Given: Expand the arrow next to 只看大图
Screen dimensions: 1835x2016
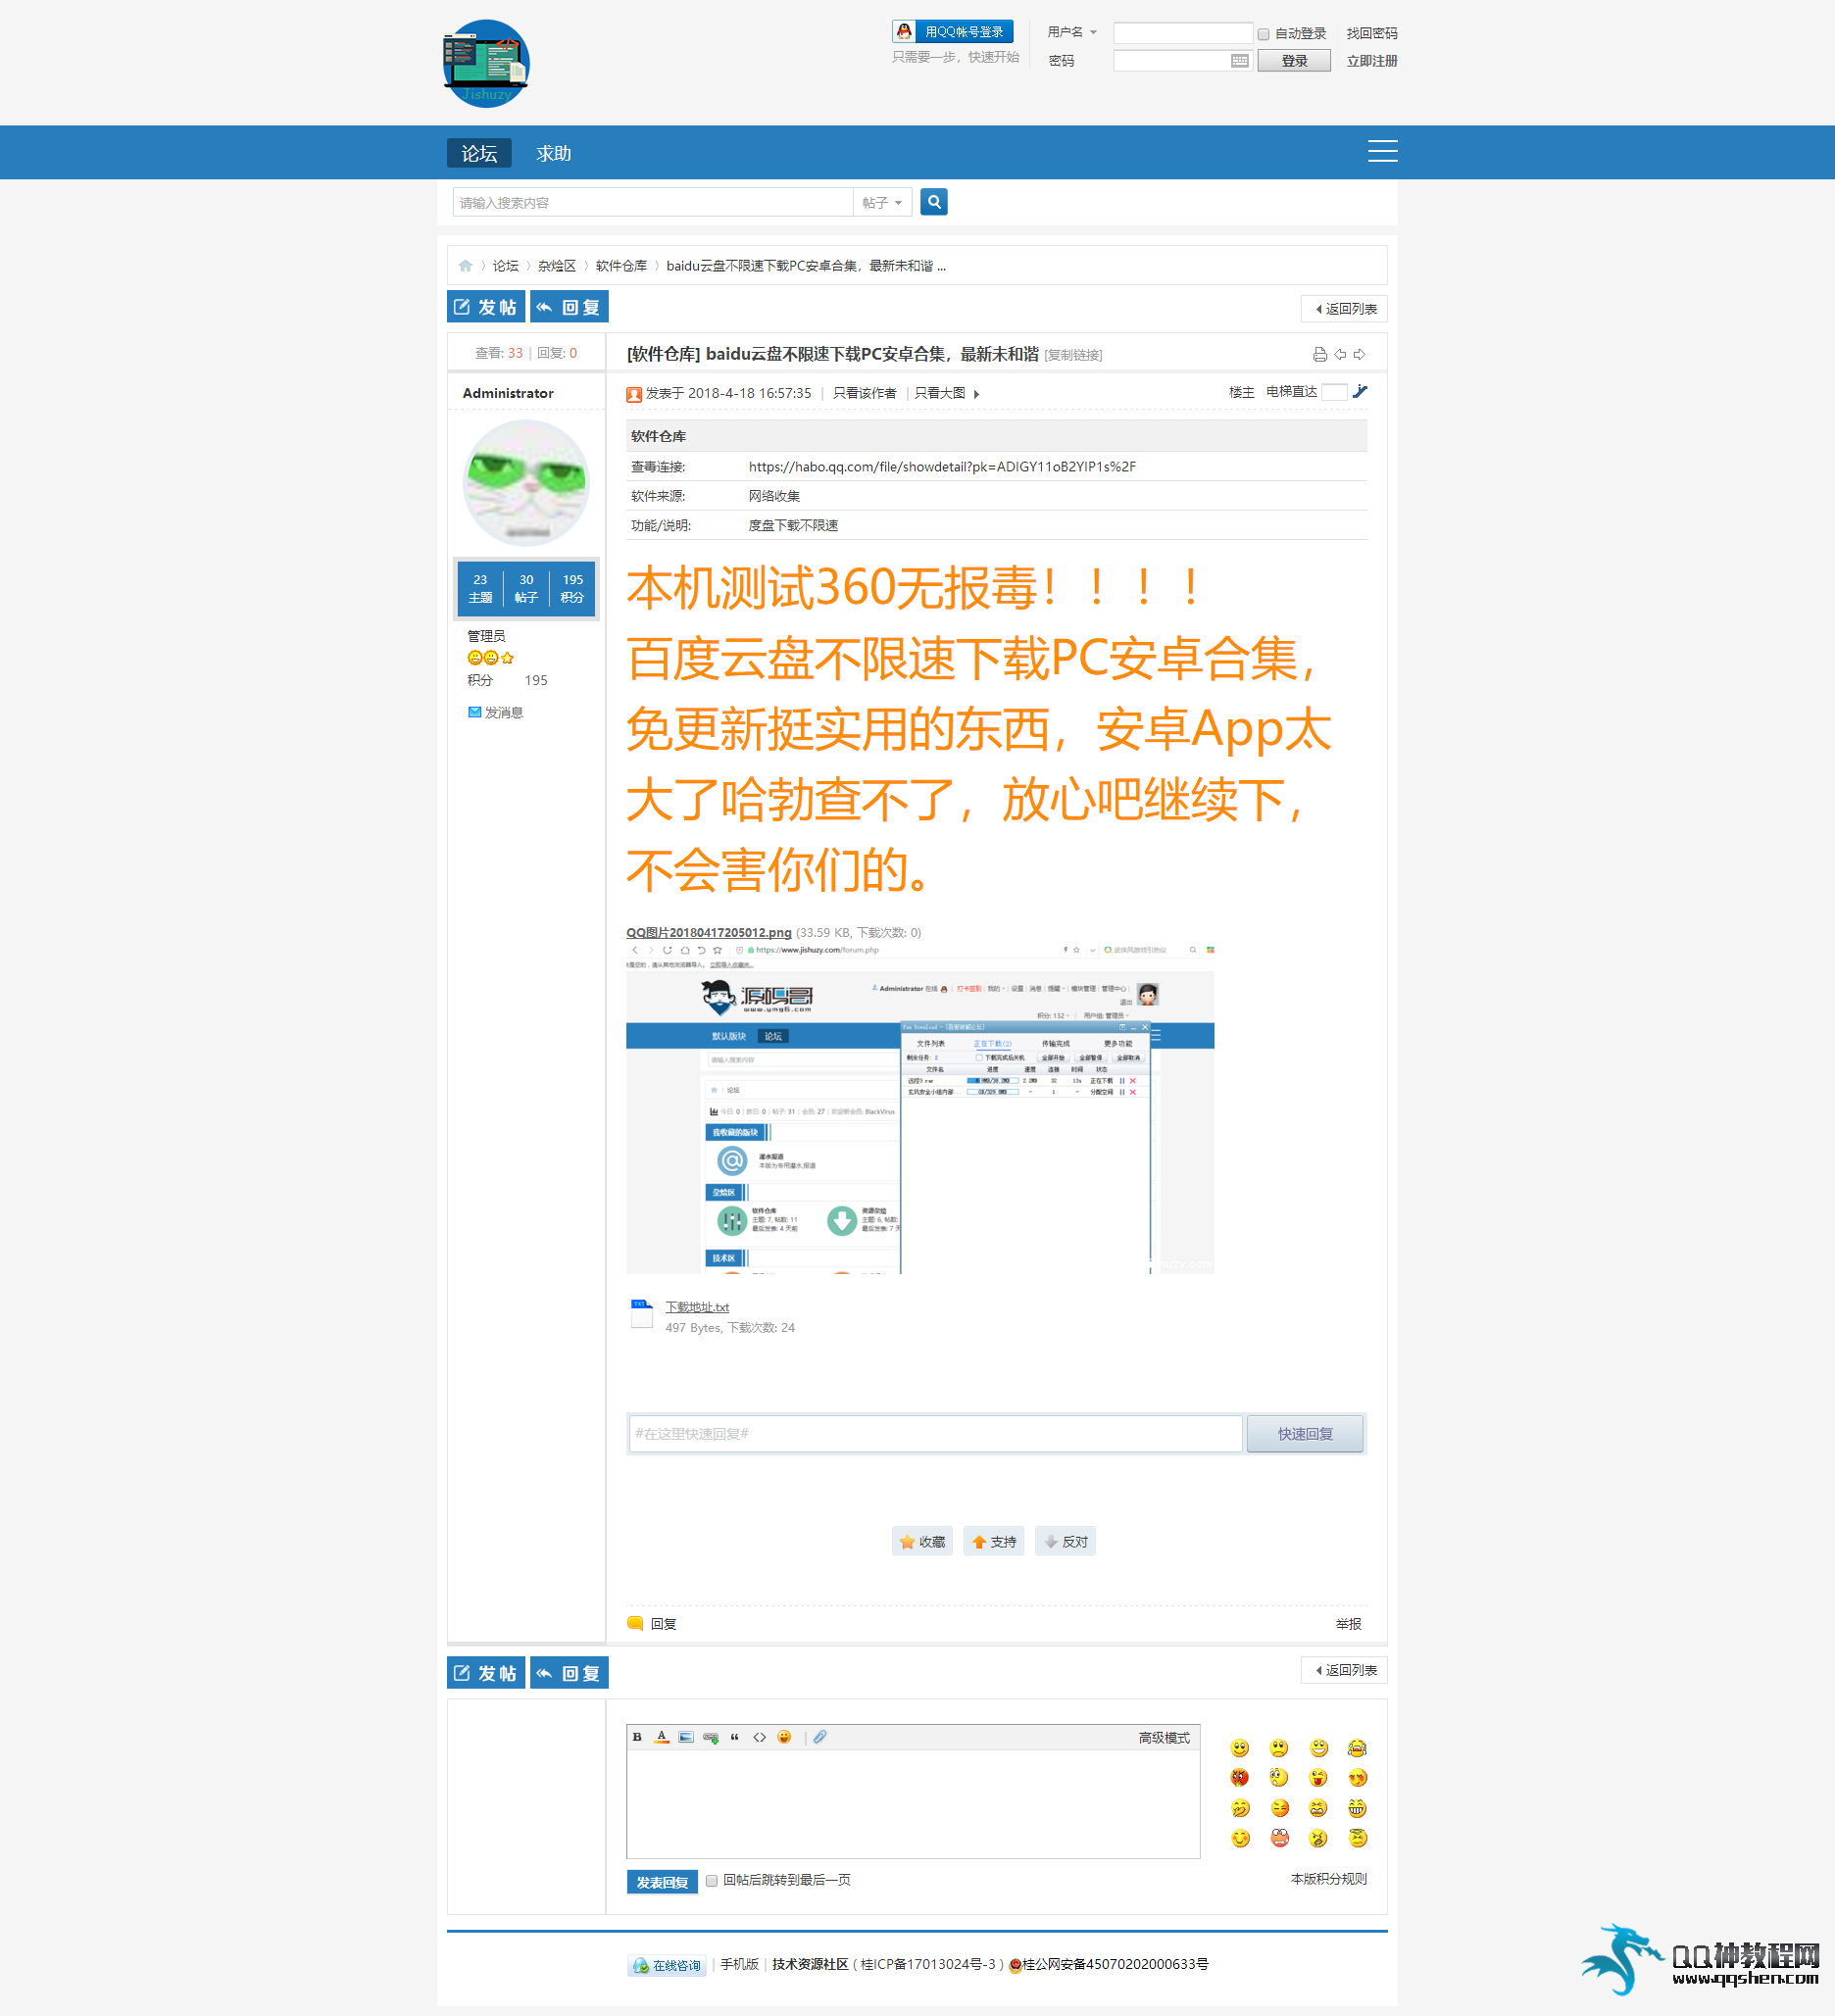Looking at the screenshot, I should pyautogui.click(x=976, y=394).
